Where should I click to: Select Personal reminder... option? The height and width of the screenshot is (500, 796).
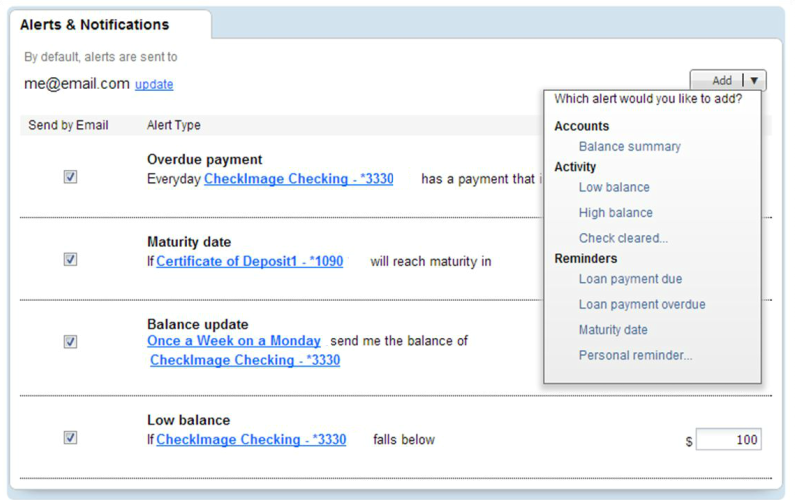(635, 356)
